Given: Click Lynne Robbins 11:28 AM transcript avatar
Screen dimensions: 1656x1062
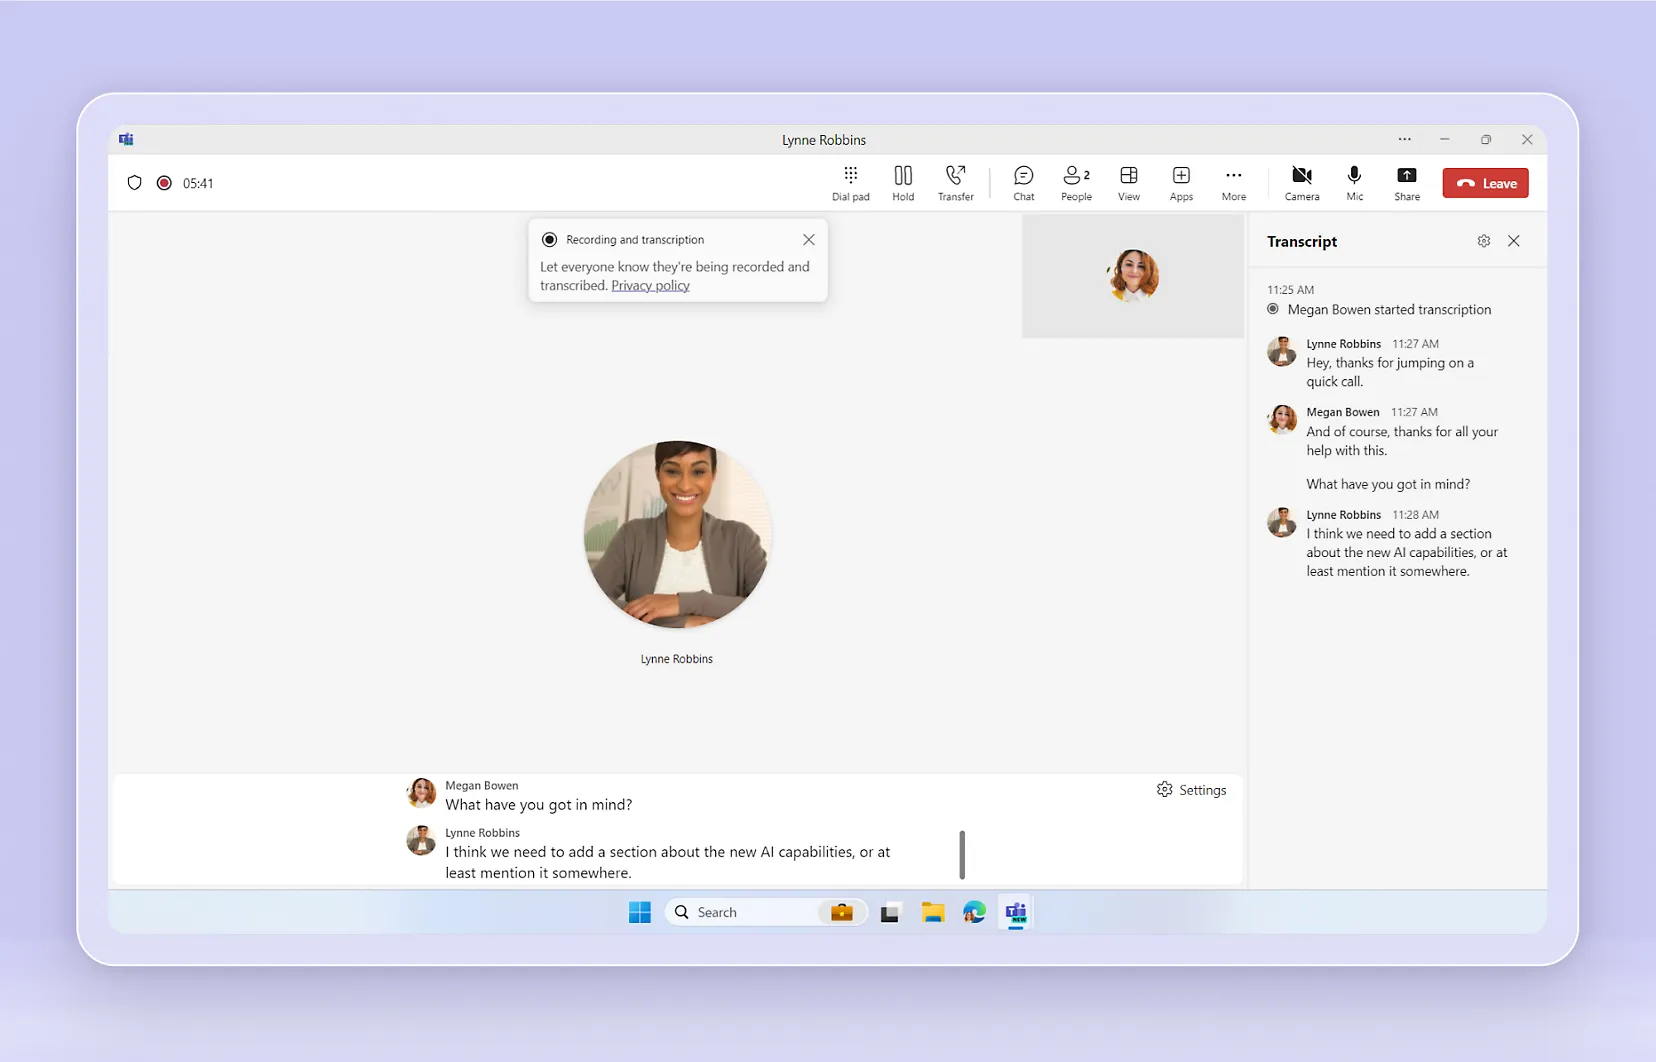Looking at the screenshot, I should (1282, 523).
